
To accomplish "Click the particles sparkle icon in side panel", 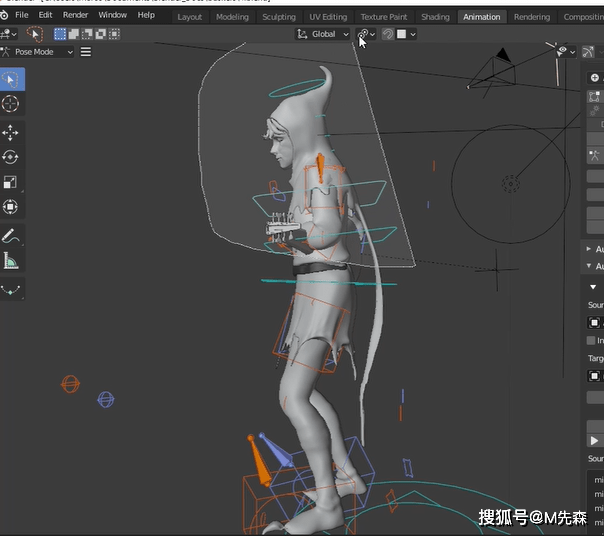I will [594, 111].
